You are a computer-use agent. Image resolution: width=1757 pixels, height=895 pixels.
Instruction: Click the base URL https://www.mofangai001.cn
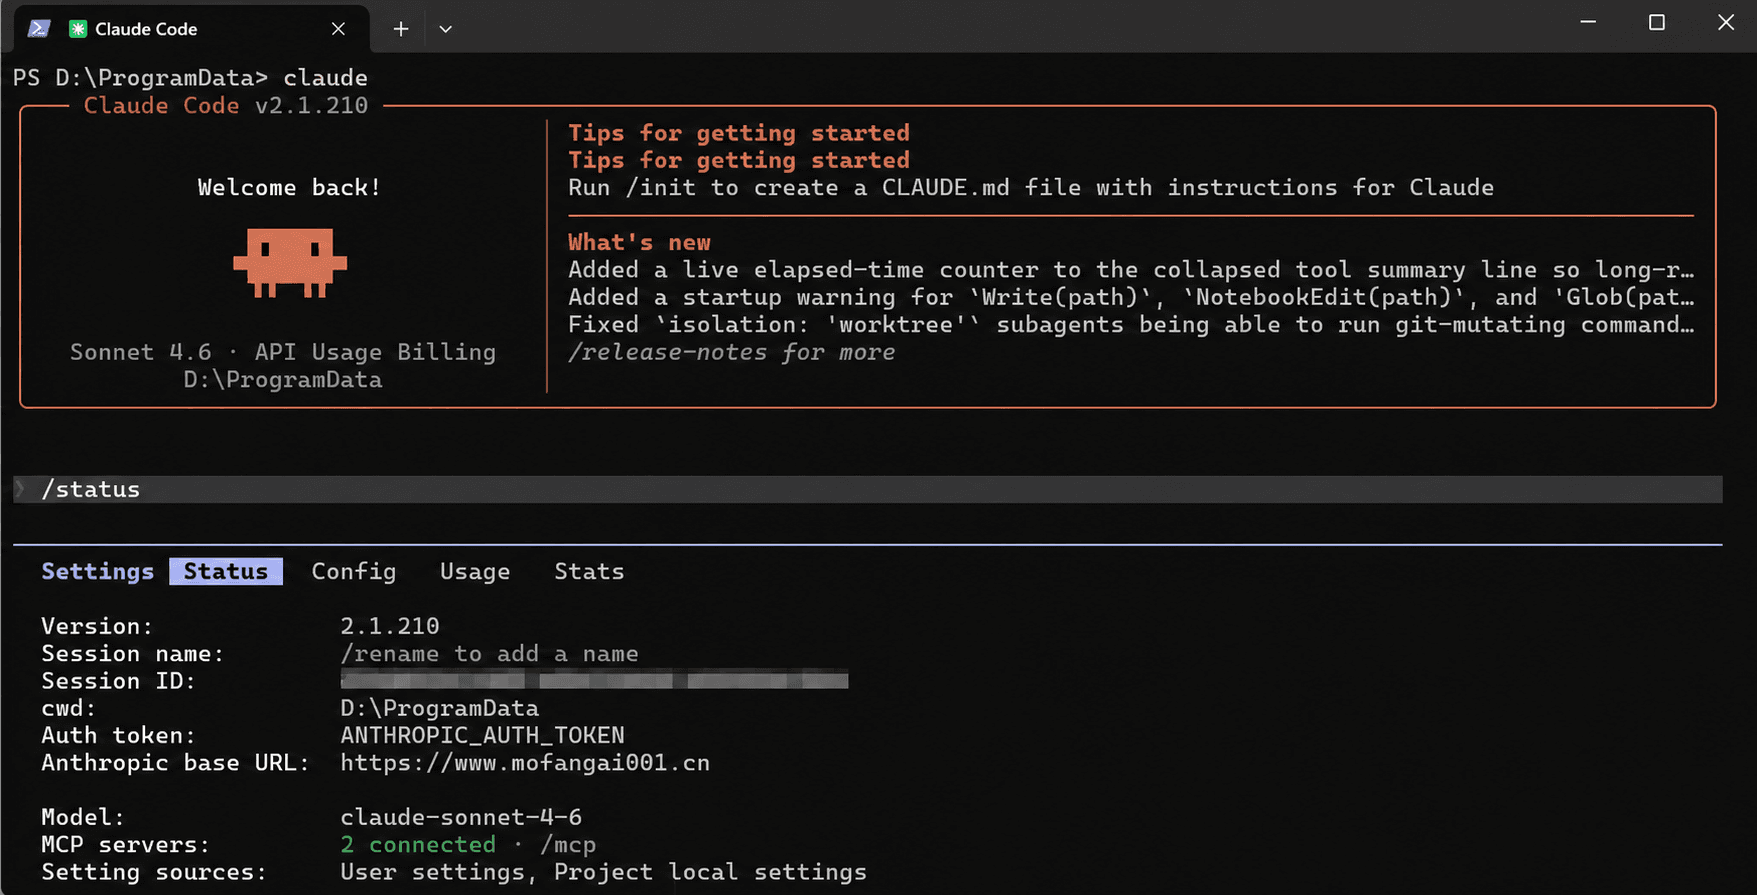525,763
